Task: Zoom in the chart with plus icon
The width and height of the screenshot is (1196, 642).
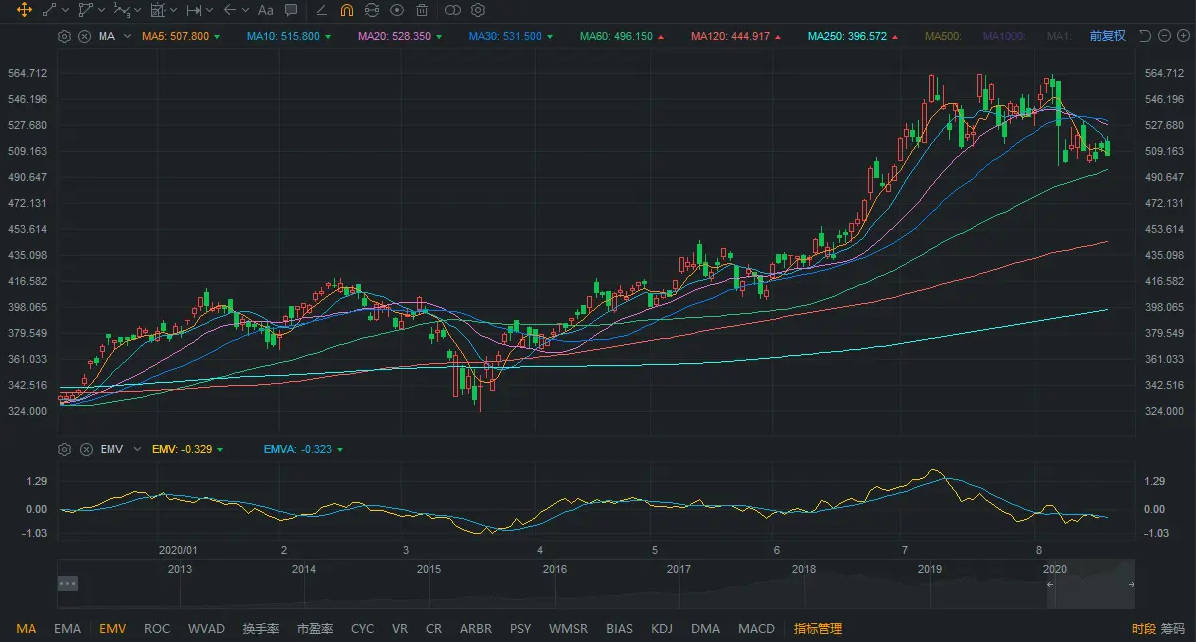Action: [x=1183, y=36]
